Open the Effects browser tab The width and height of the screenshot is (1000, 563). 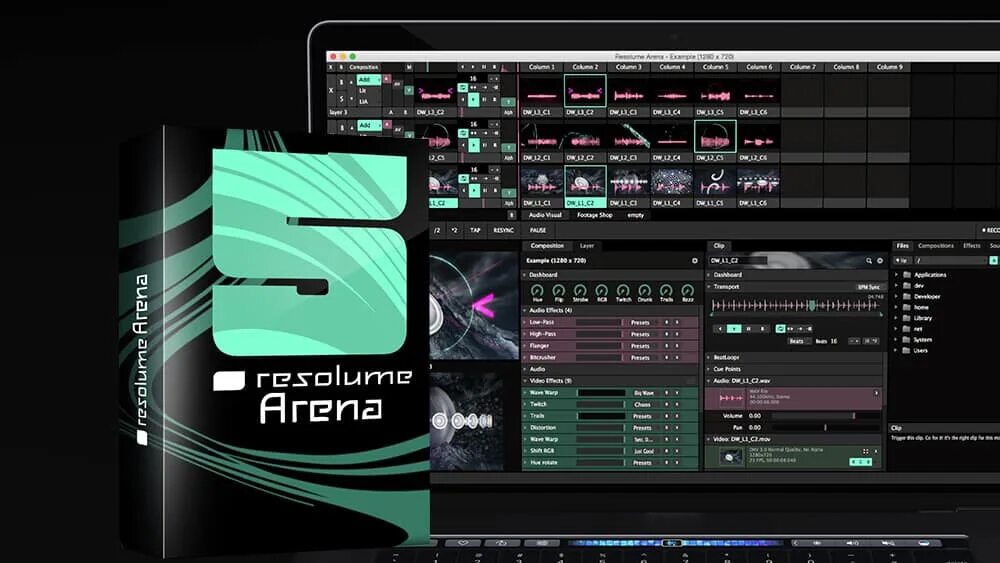click(x=971, y=246)
